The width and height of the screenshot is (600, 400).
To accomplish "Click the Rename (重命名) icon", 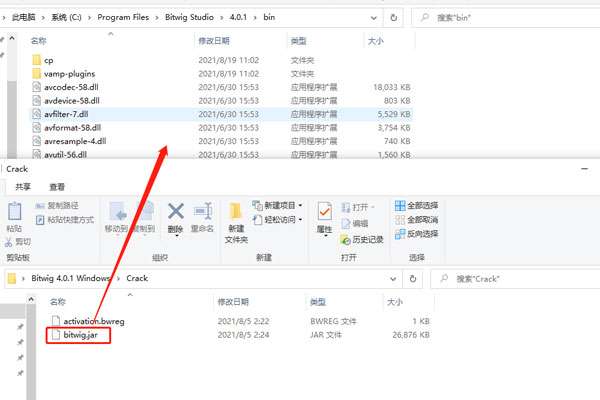I will pos(203,211).
